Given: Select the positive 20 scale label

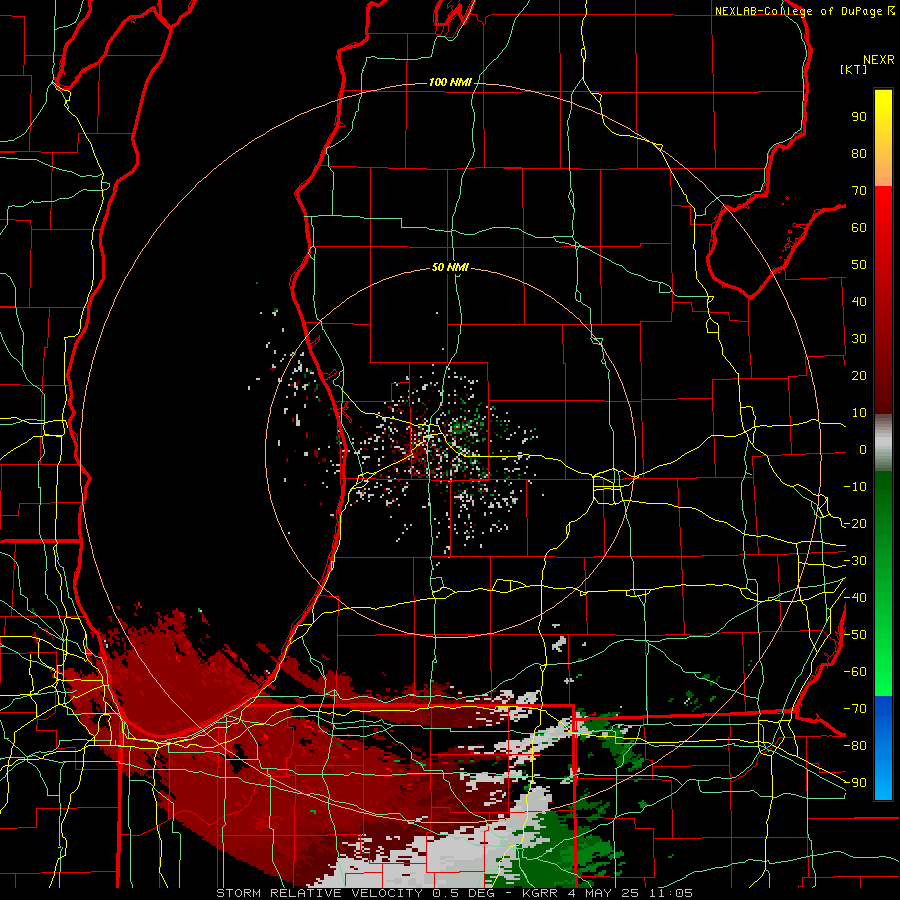Looking at the screenshot, I should click(859, 376).
